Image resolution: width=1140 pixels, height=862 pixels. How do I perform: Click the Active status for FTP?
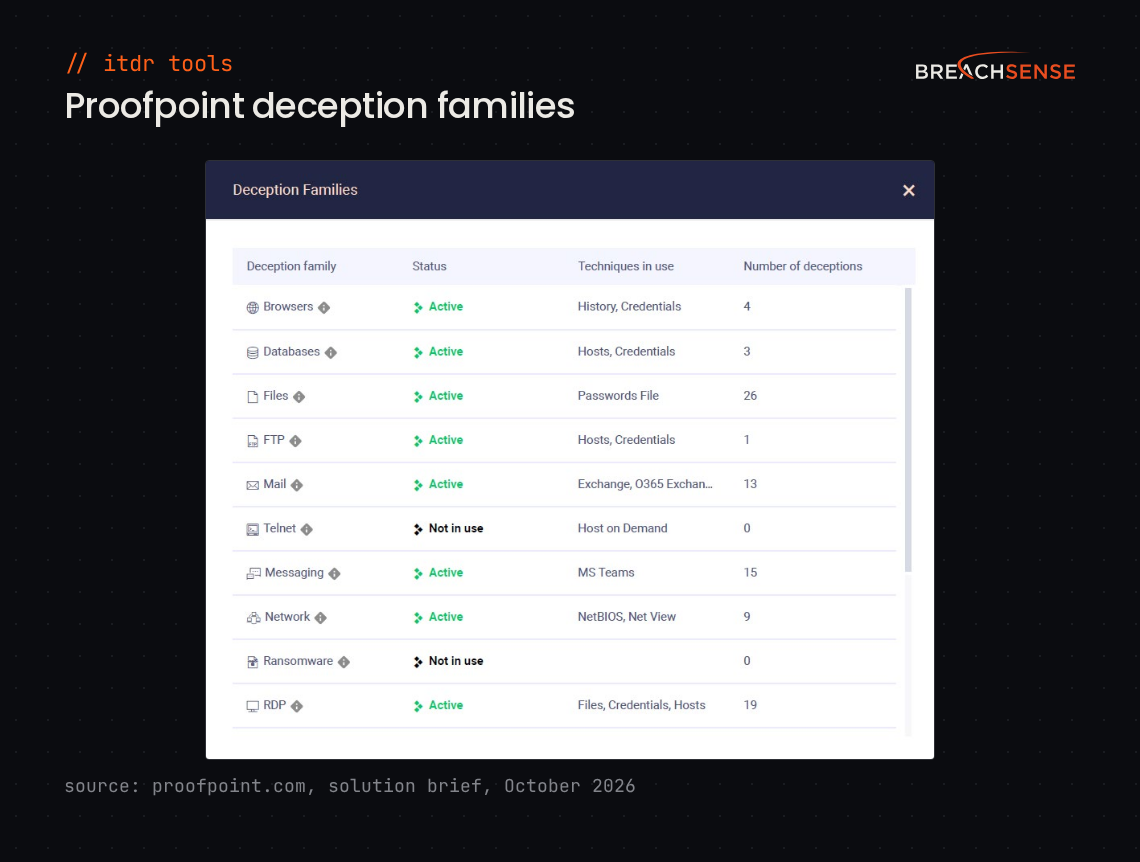pyautogui.click(x=446, y=440)
